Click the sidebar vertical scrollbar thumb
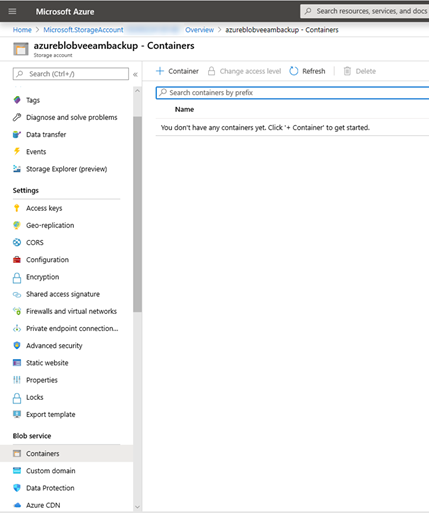The width and height of the screenshot is (429, 513). click(x=137, y=214)
